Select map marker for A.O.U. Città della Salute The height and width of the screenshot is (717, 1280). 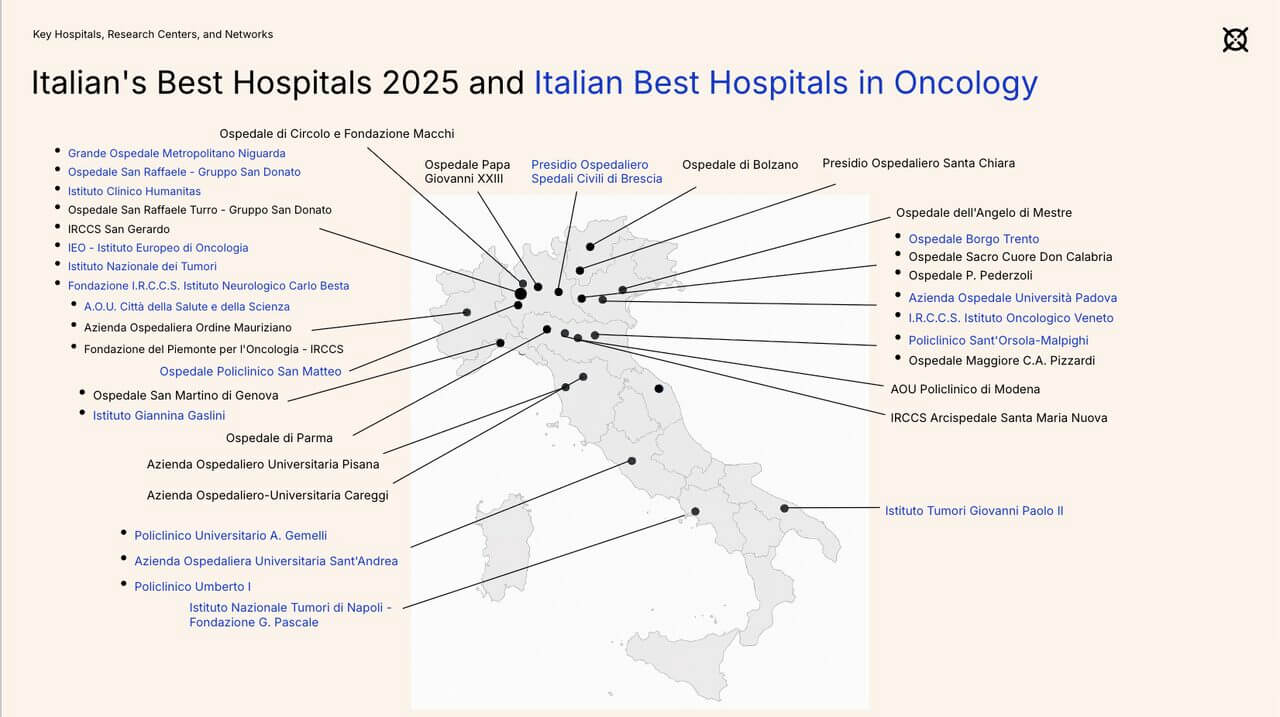click(x=467, y=313)
